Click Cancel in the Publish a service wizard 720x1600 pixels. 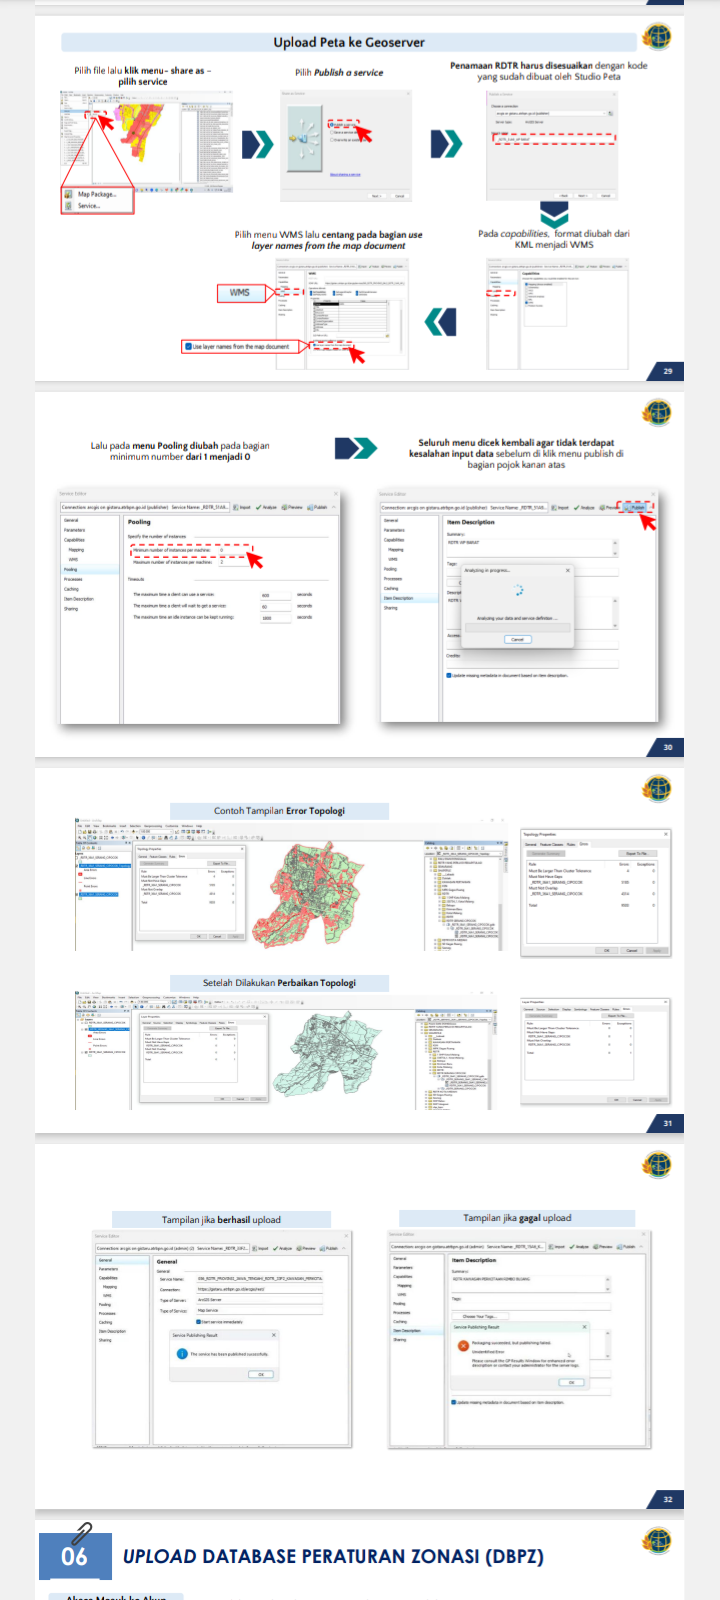[x=399, y=196]
